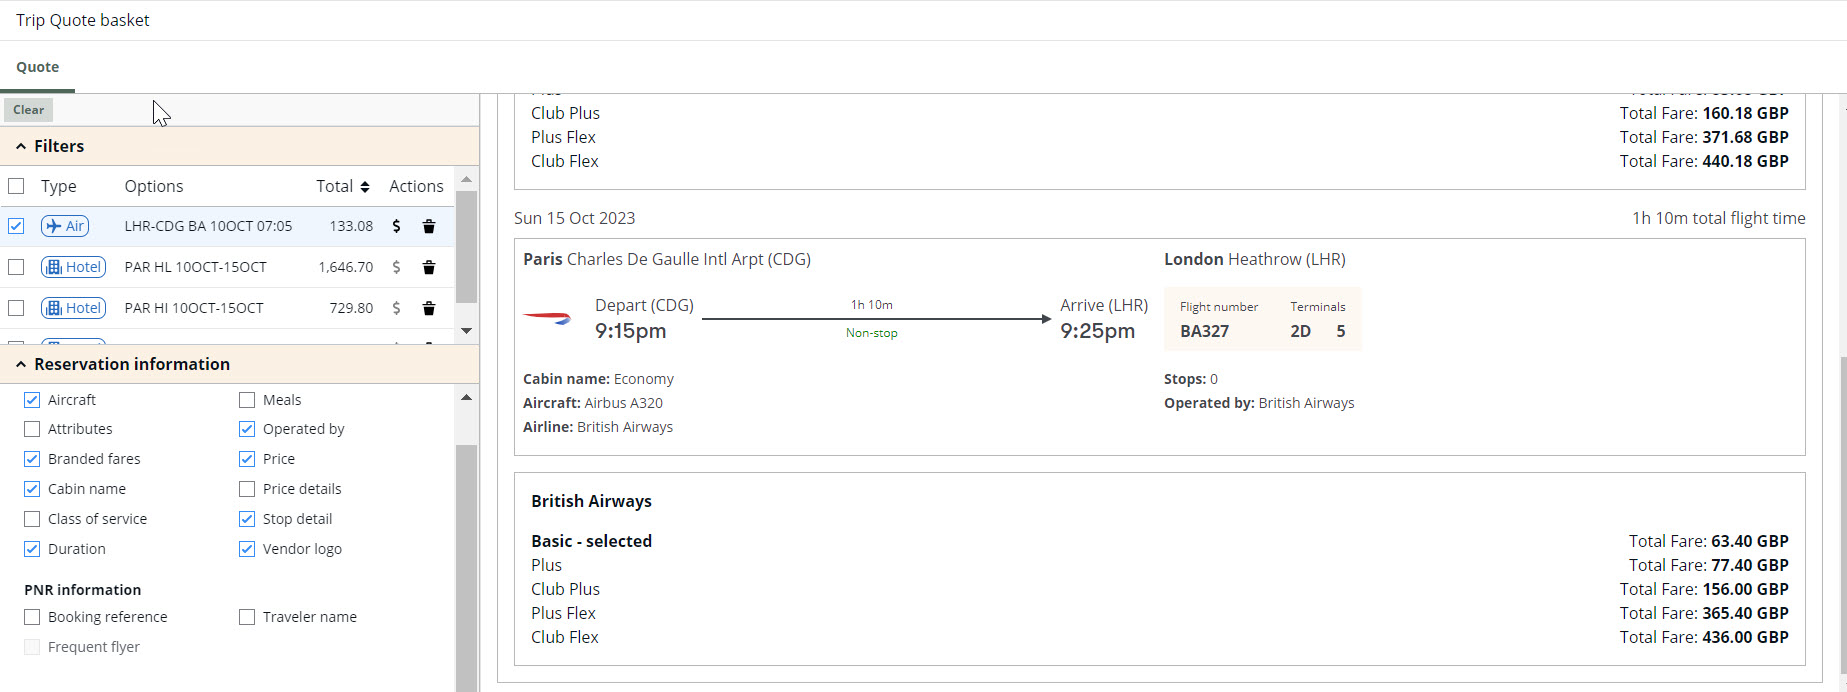
Task: Click the options list scrollbar down arrow
Action: click(x=466, y=331)
